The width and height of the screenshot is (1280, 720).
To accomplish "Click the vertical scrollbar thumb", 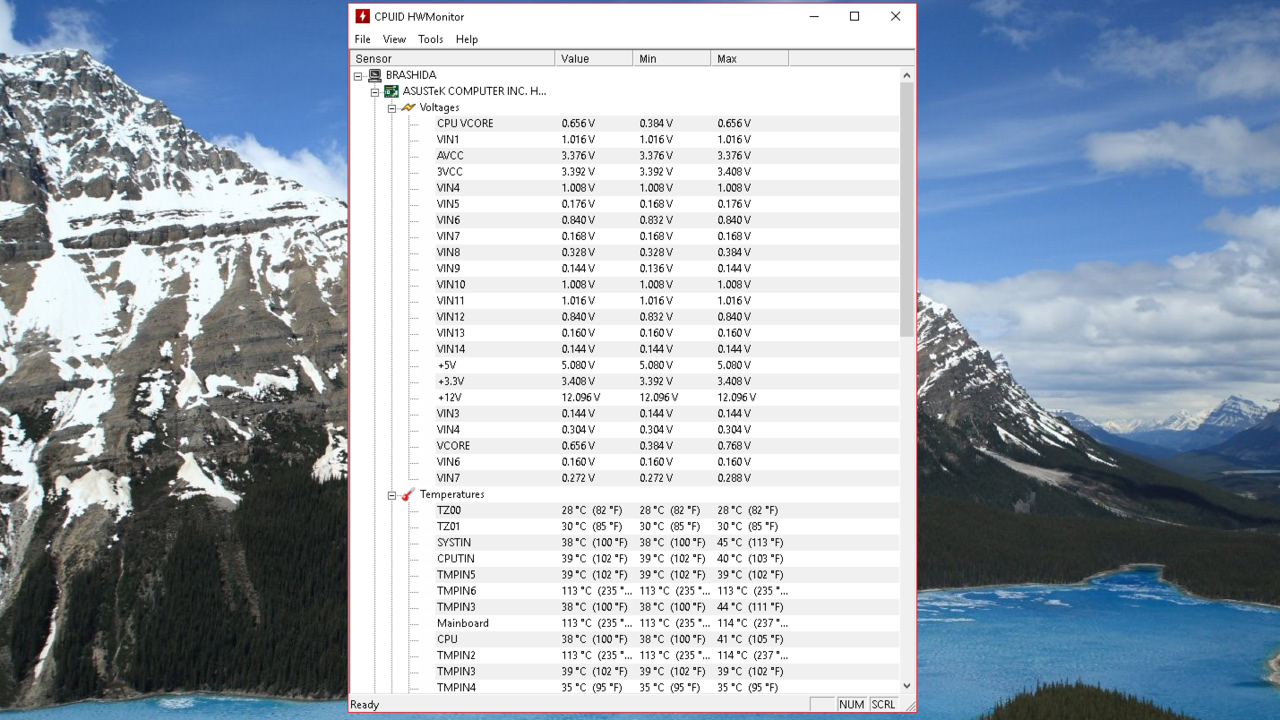I will (907, 210).
